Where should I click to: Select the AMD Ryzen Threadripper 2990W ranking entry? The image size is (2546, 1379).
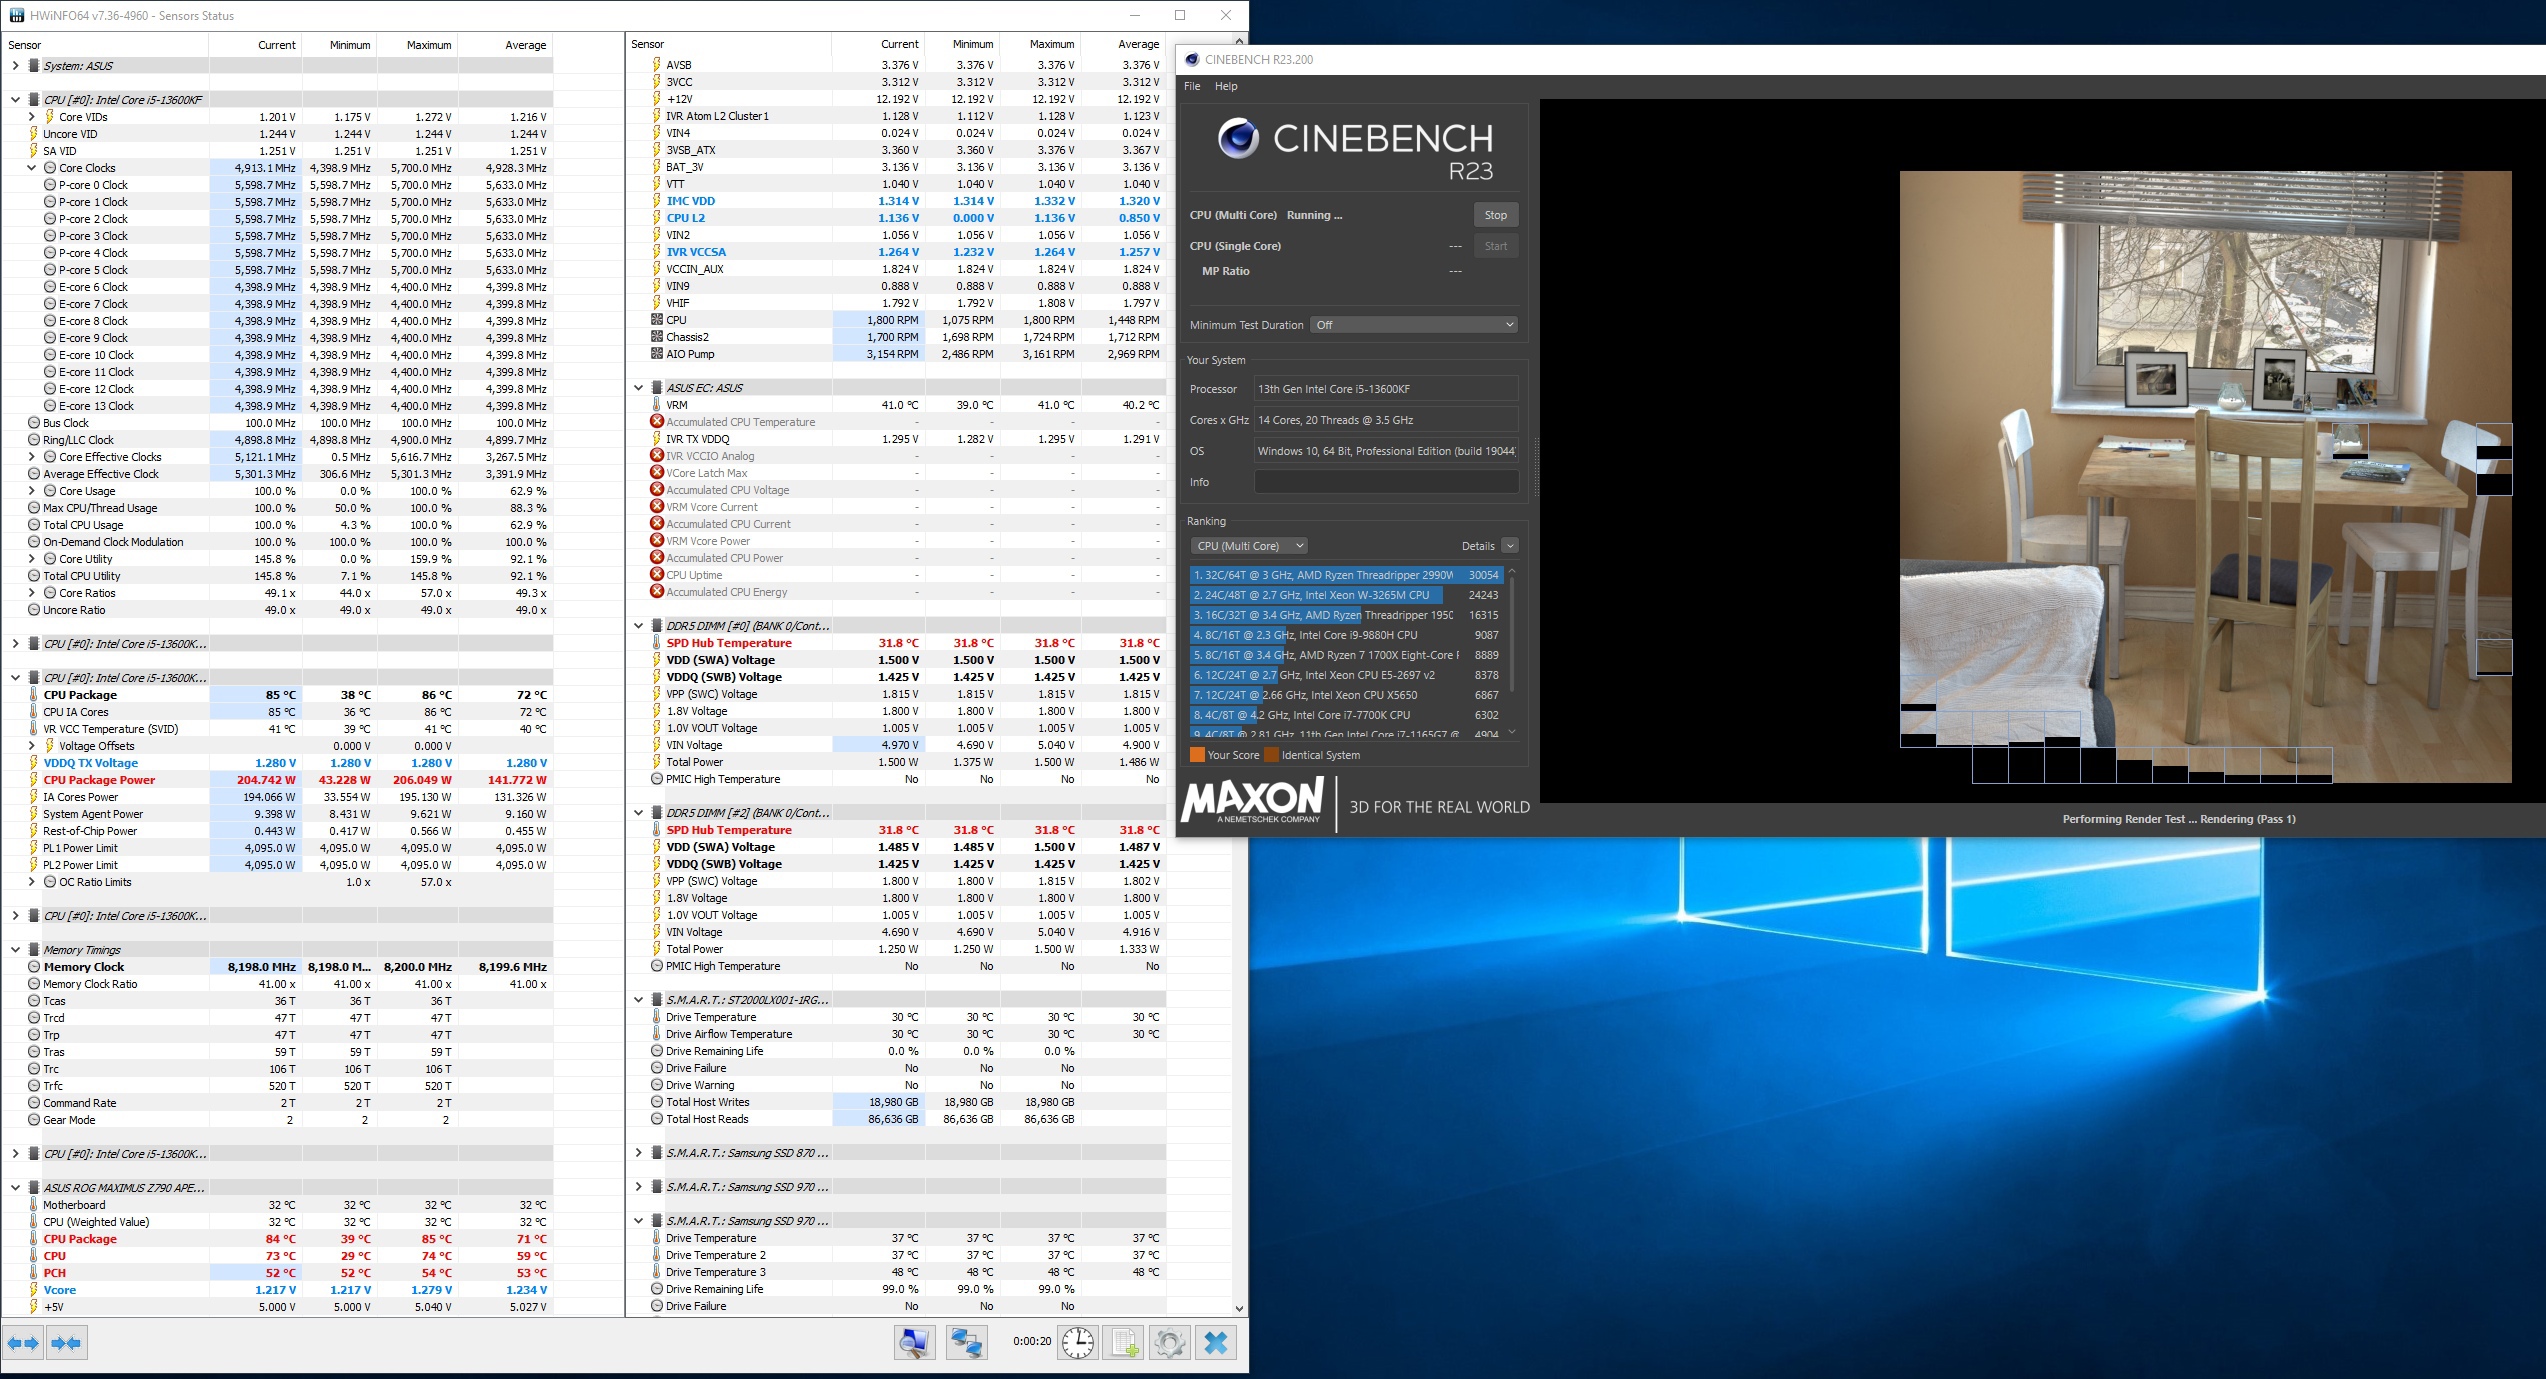1345,575
